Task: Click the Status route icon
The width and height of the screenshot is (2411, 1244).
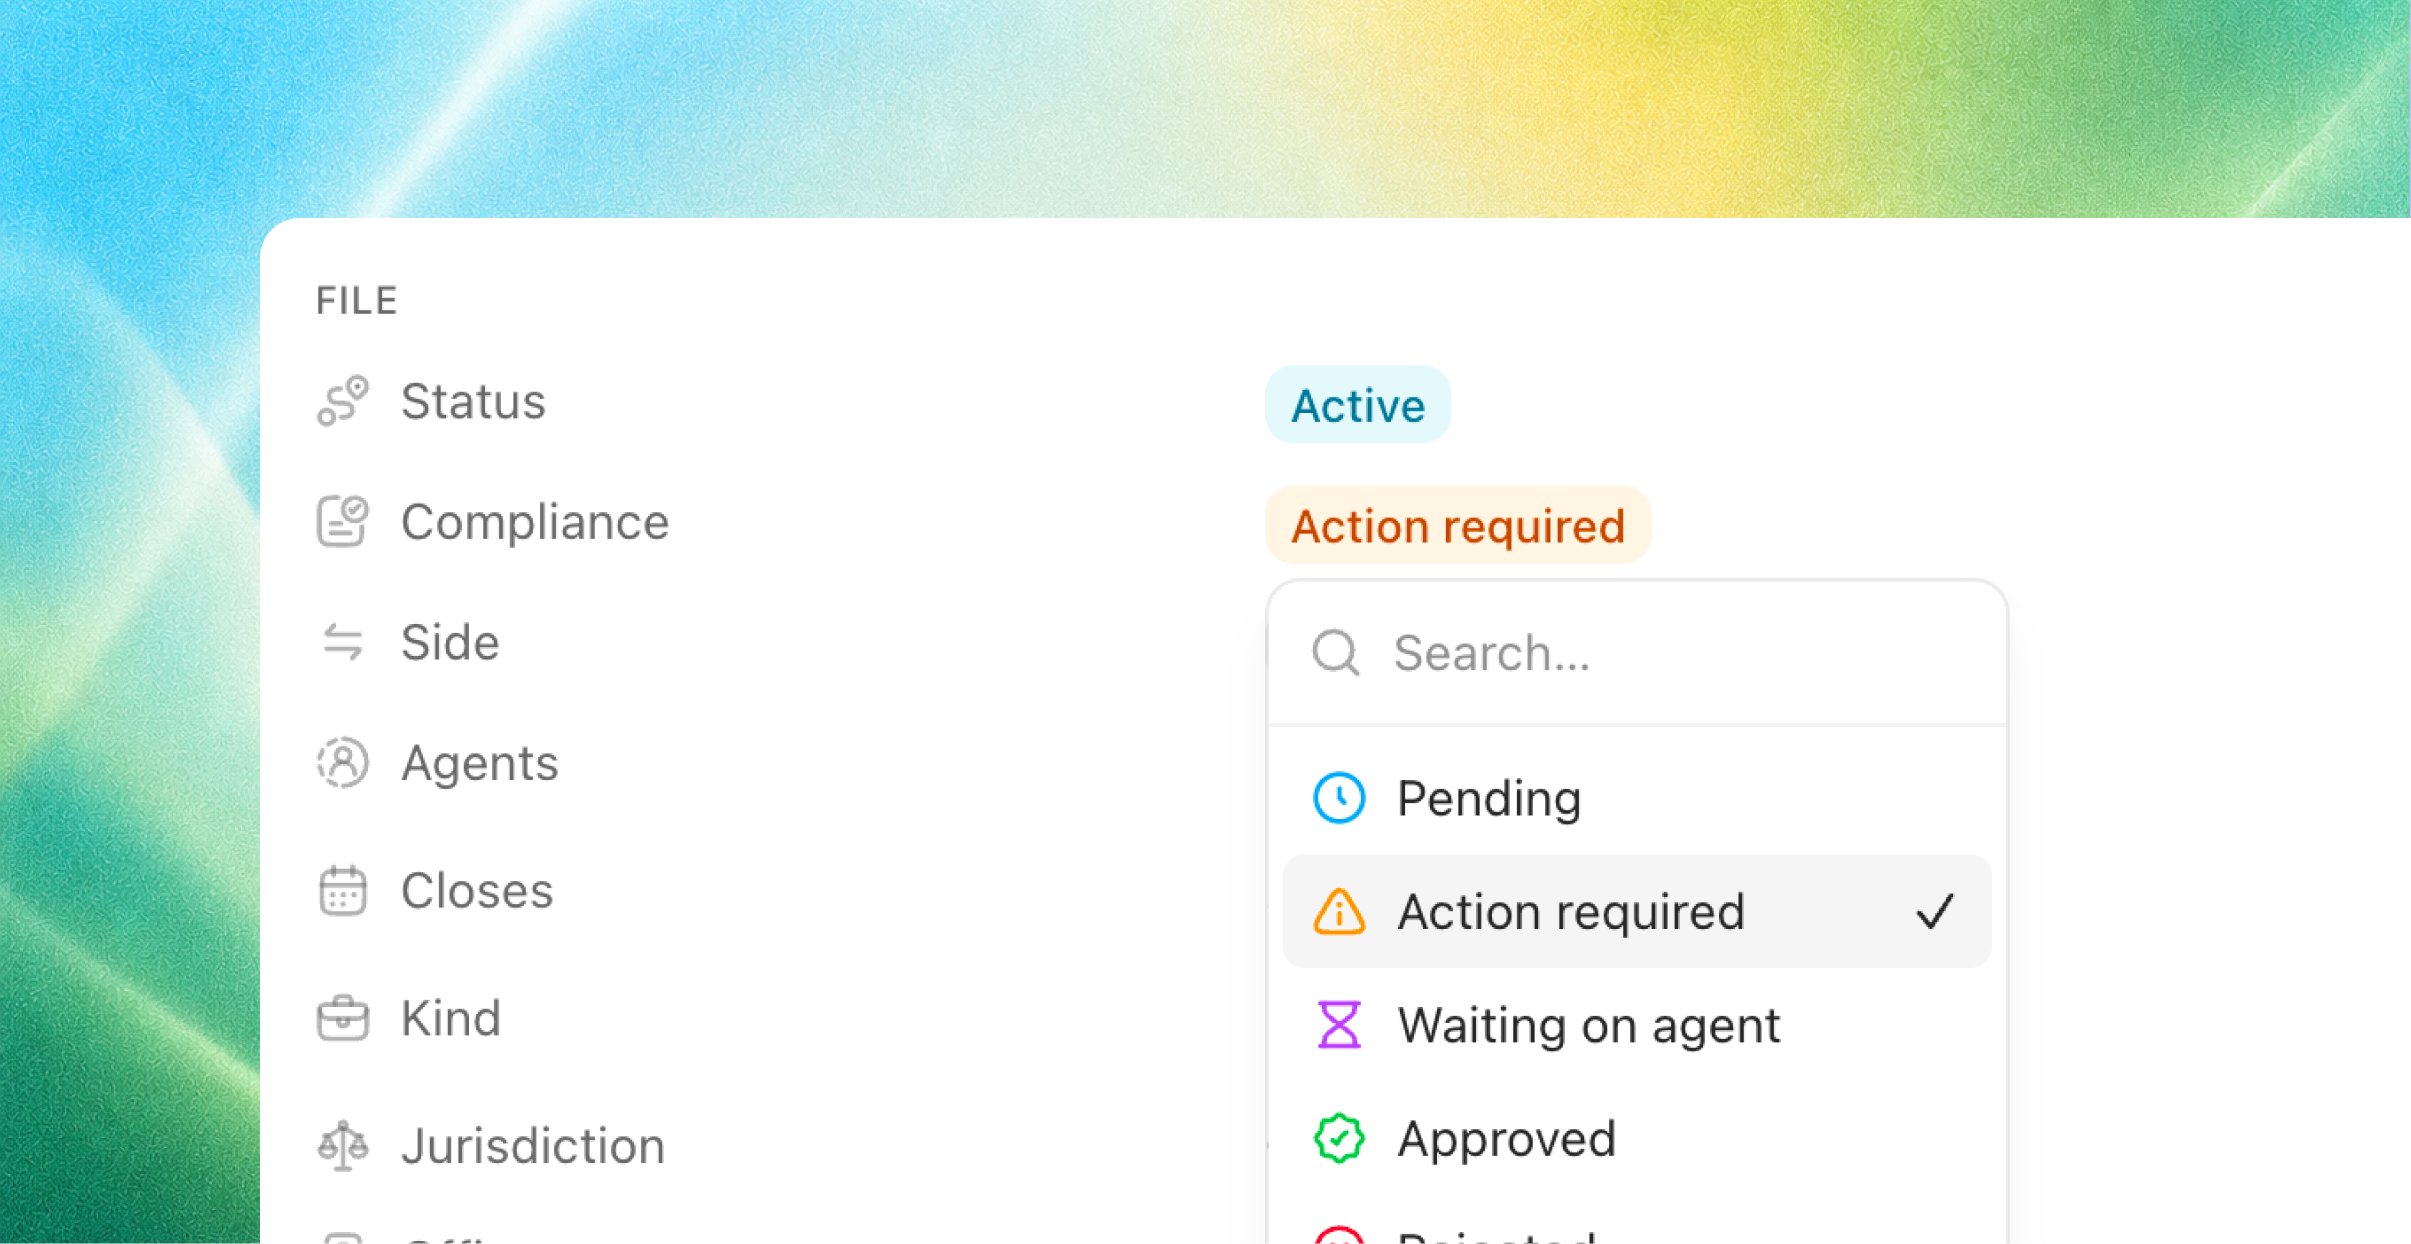Action: click(x=343, y=401)
